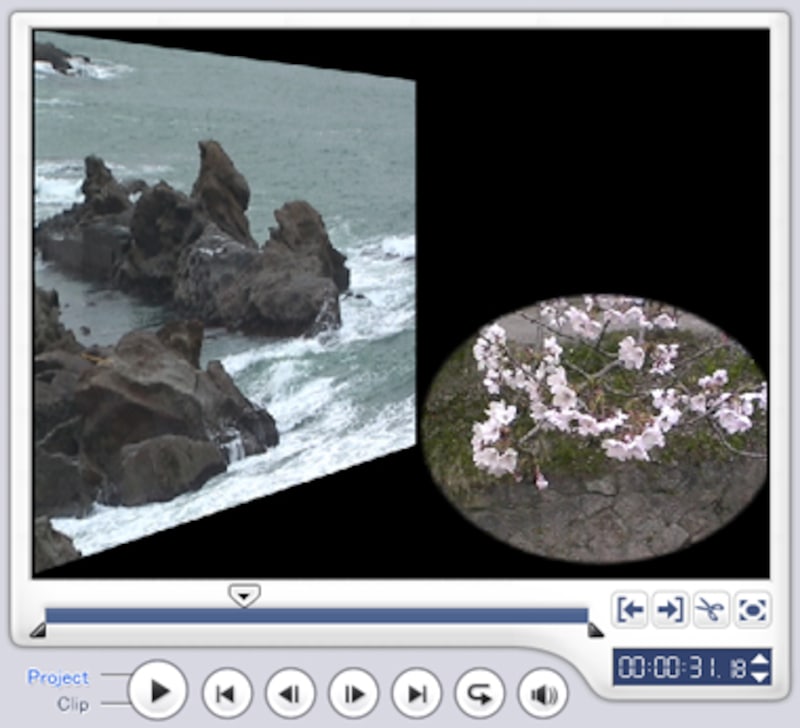Select the right trim handle
This screenshot has height=728, width=800.
click(x=595, y=630)
